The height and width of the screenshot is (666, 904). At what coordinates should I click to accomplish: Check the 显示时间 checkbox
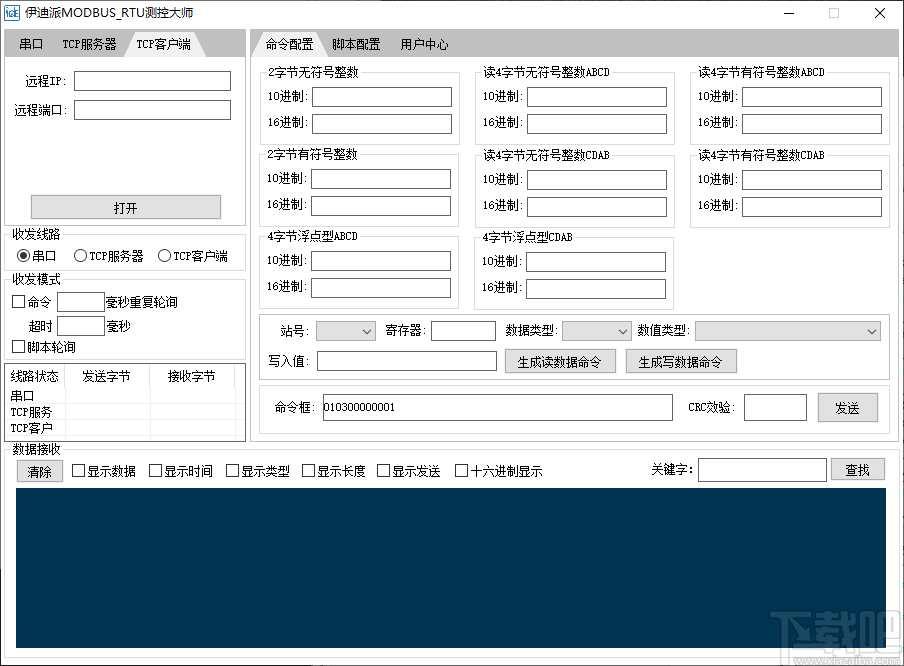click(155, 470)
